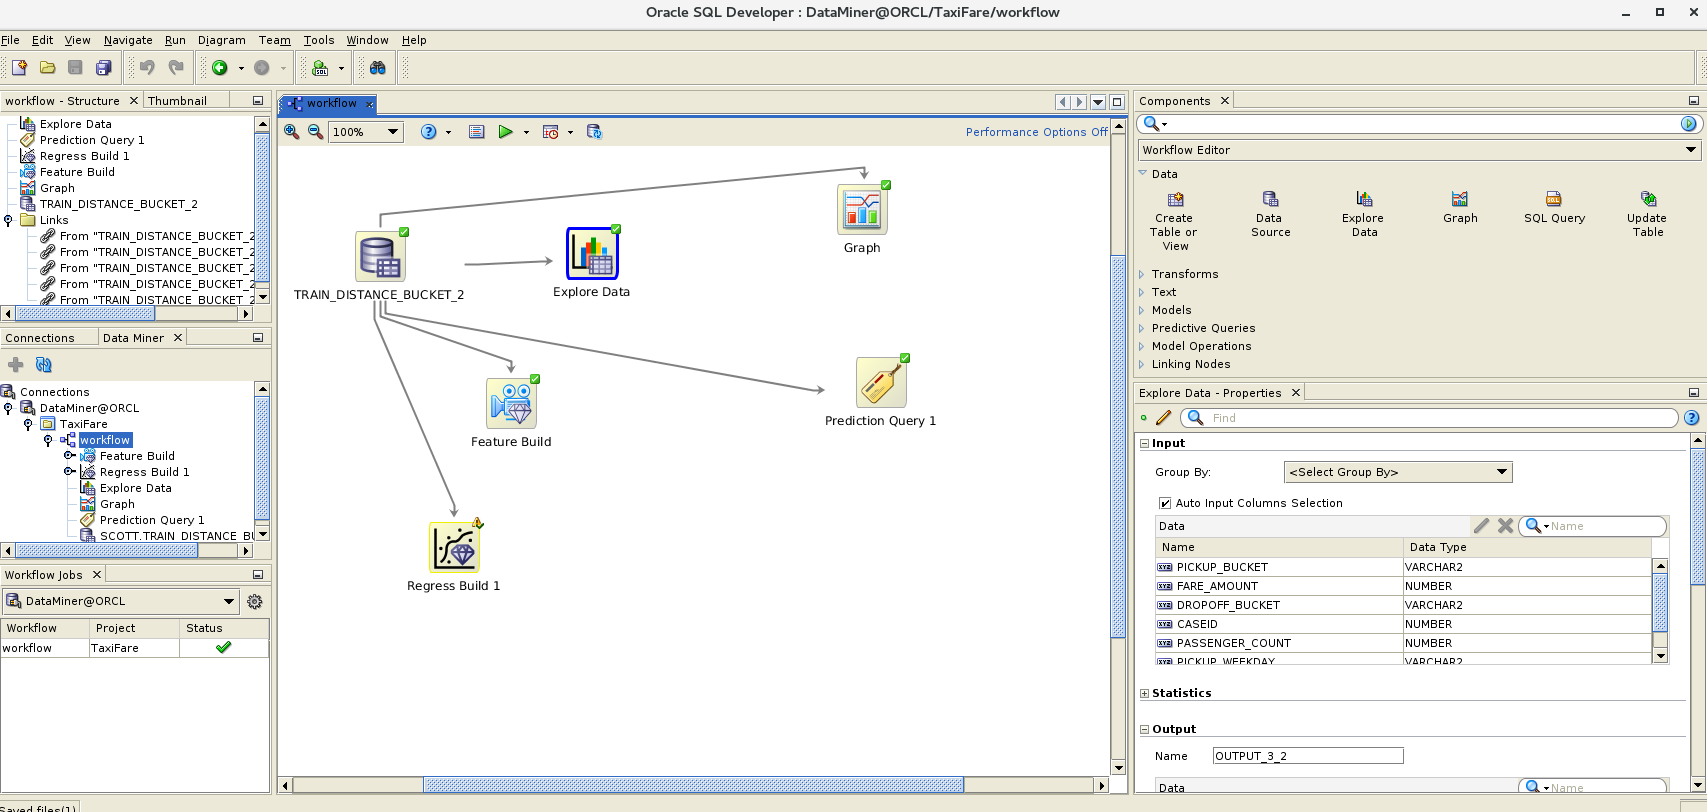Viewport: 1707px width, 812px height.
Task: Open the Diagram menu
Action: pyautogui.click(x=221, y=40)
